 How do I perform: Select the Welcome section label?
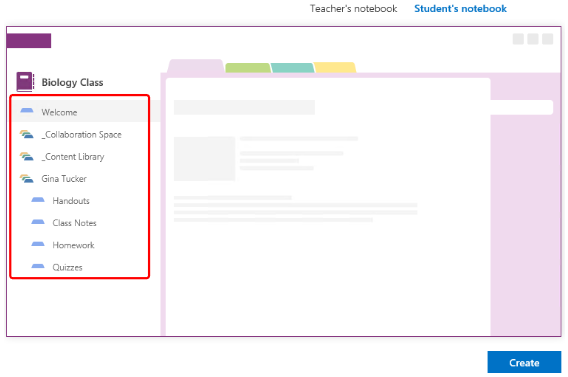point(59,112)
